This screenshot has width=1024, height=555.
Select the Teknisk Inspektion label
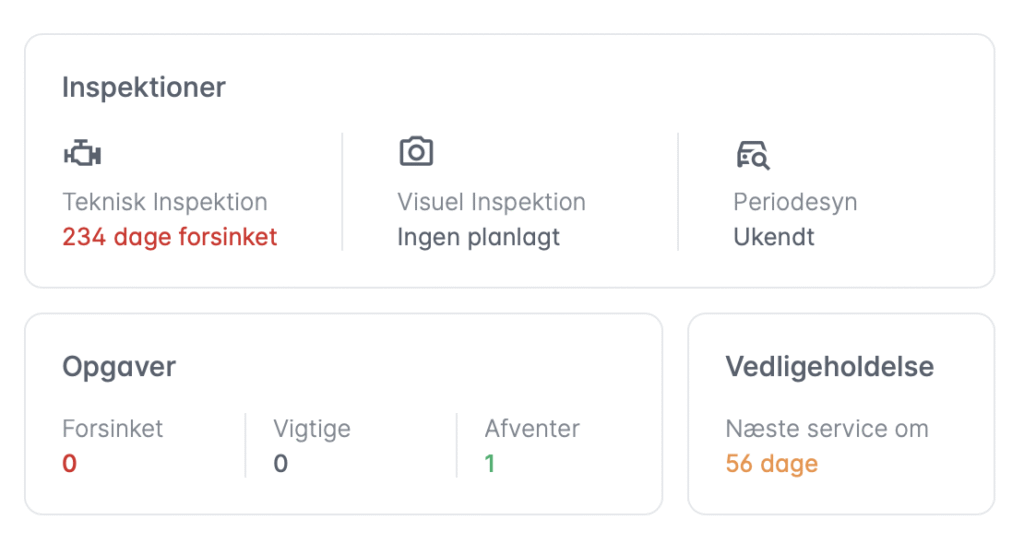(165, 202)
